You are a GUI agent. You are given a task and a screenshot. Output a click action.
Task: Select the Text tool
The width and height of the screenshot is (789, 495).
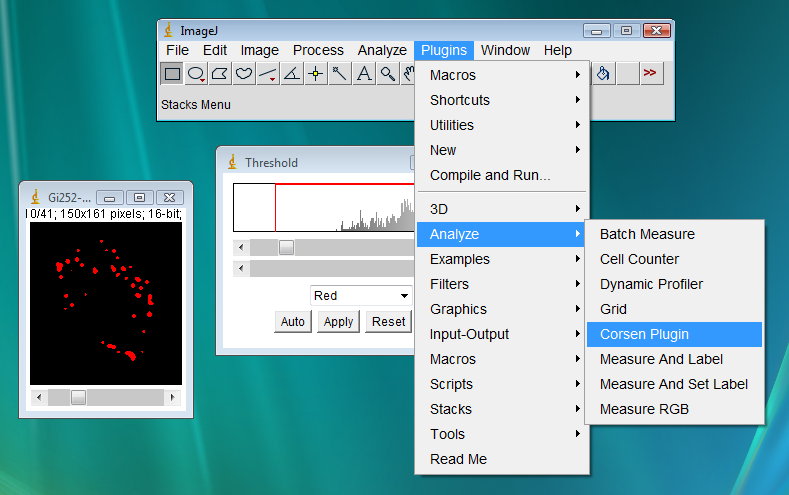364,74
